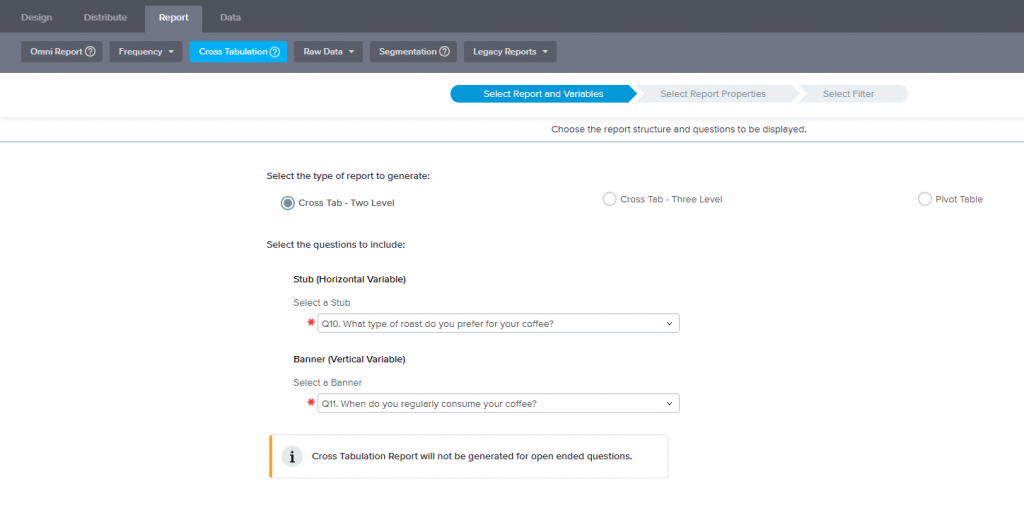Open the Select a Banner dropdown
Image resolution: width=1024 pixels, height=506 pixels.
[x=498, y=403]
